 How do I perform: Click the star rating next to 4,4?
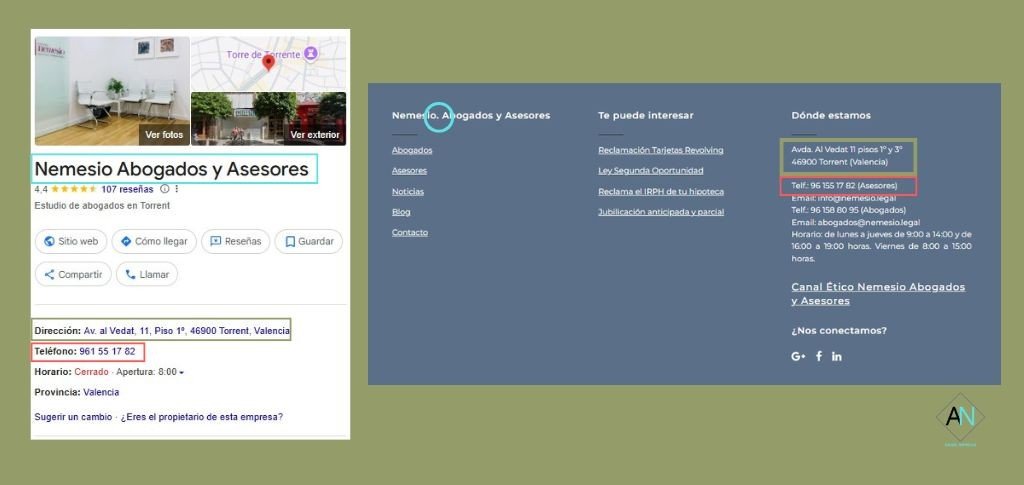pyautogui.click(x=74, y=189)
